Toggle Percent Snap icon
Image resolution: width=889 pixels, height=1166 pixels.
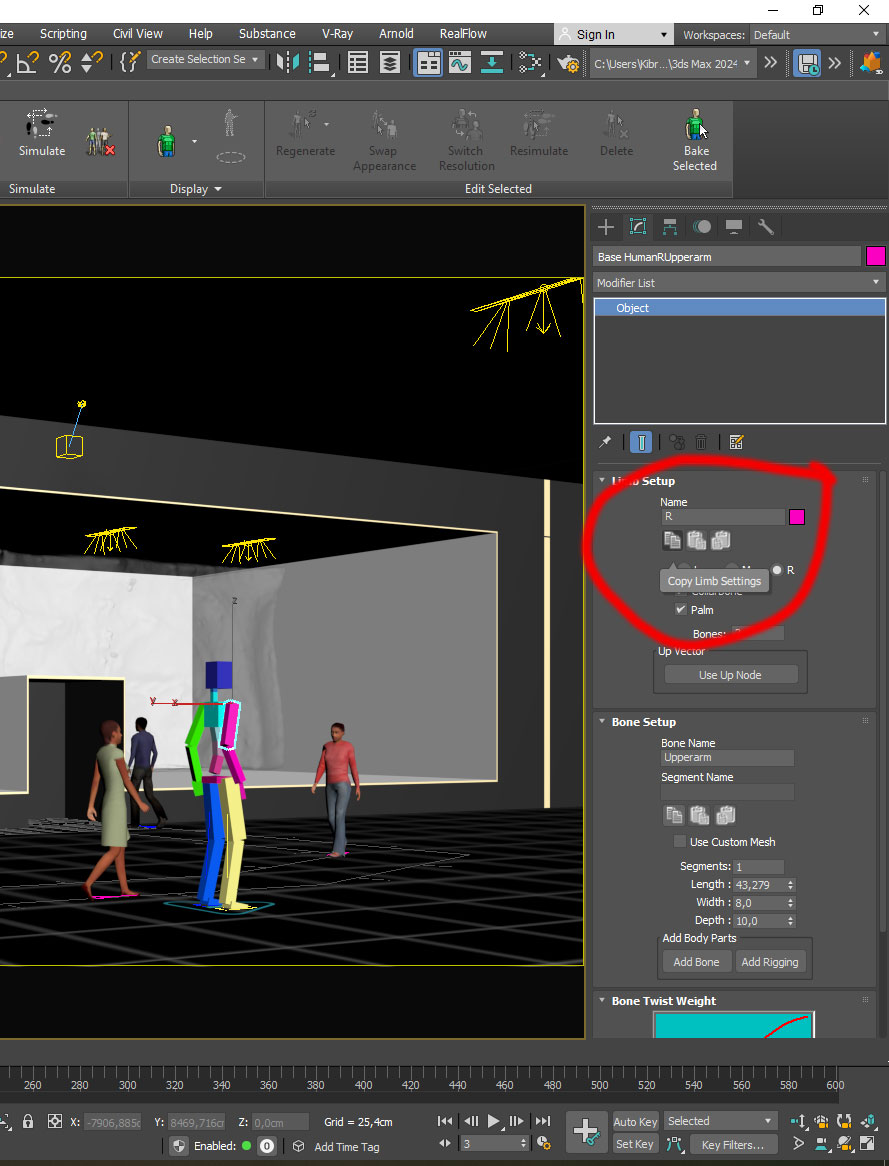coord(60,62)
